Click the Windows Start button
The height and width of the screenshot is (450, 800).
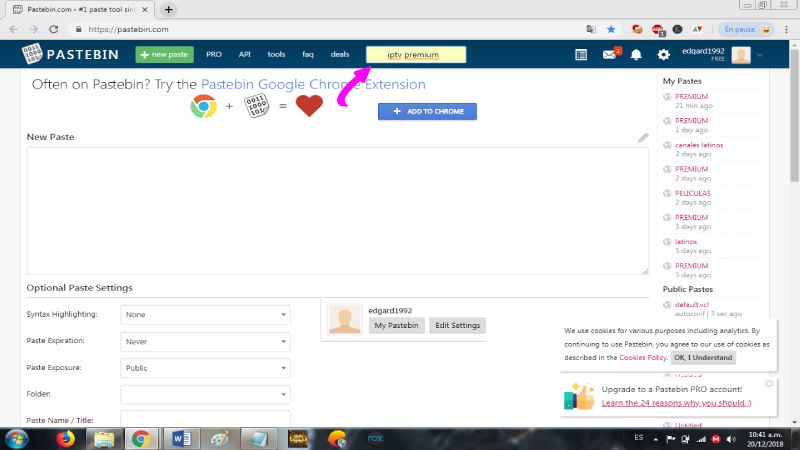click(16, 439)
